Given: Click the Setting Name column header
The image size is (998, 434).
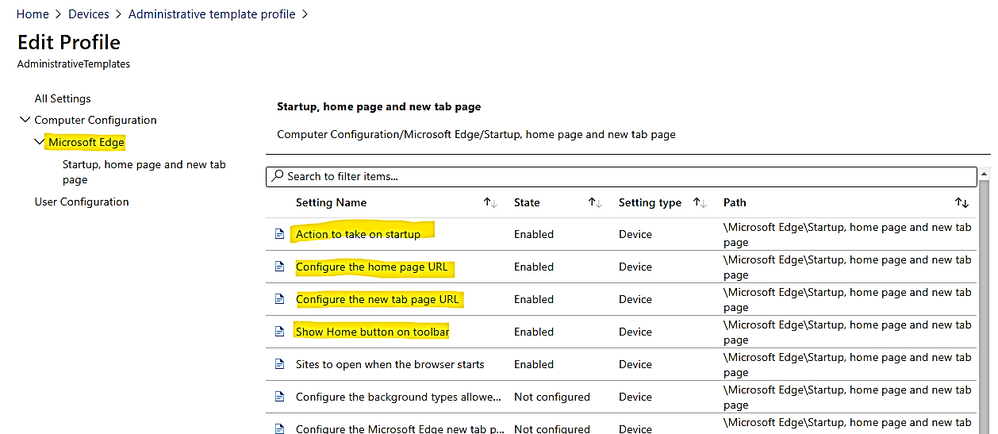Looking at the screenshot, I should [331, 203].
